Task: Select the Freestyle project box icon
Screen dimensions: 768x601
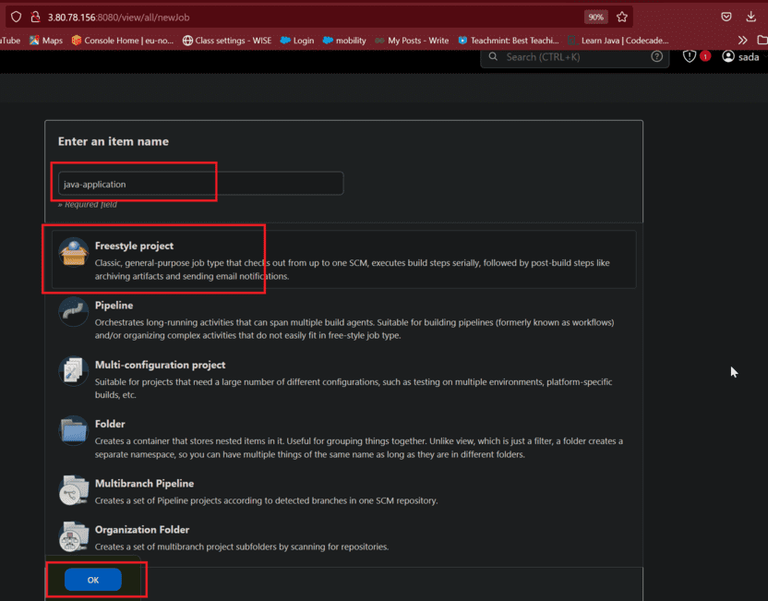Action: click(x=73, y=252)
